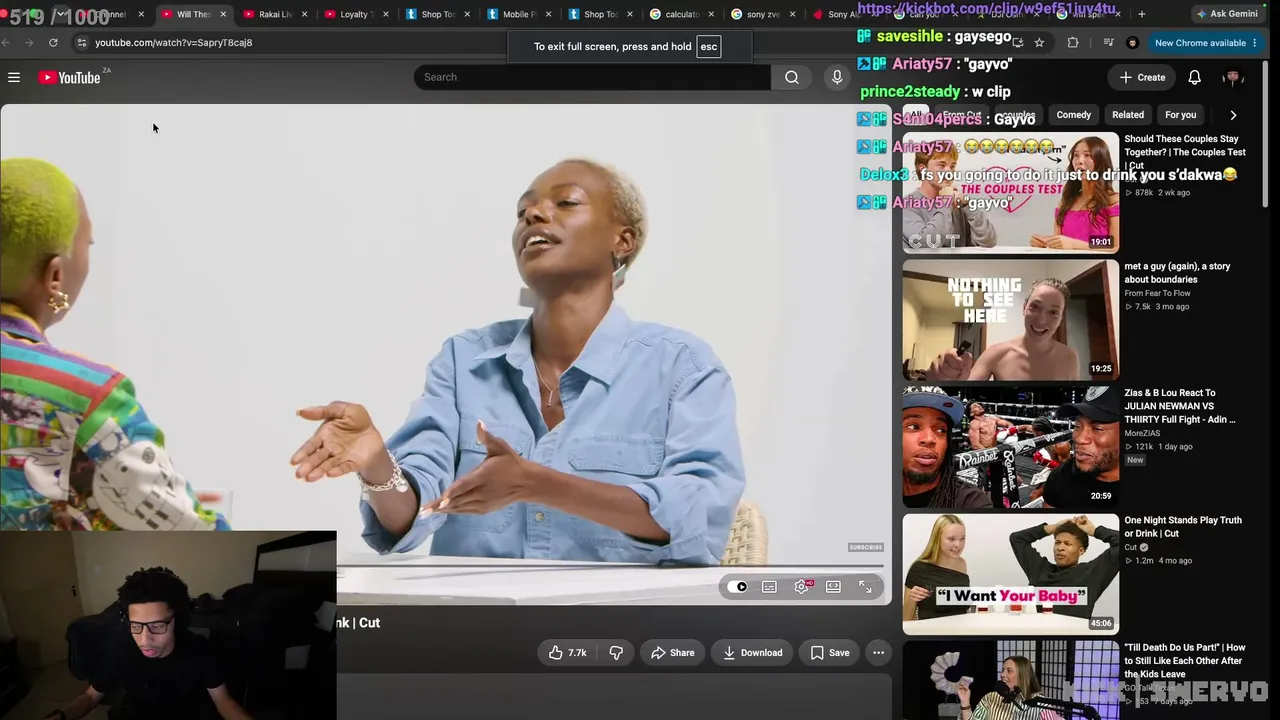Click the install/cast icon in the address bar
This screenshot has width=1280, height=720.
click(x=1017, y=43)
